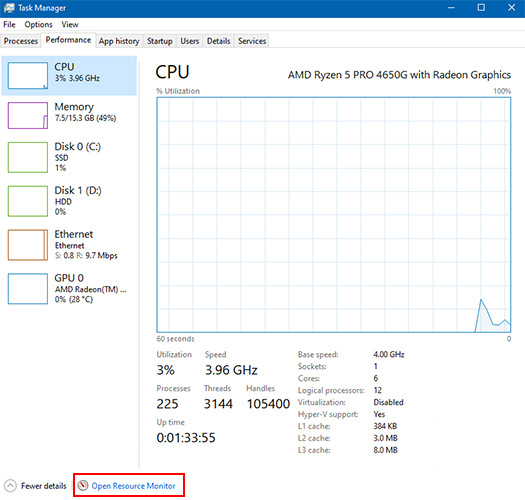Click the 3144 threads value
This screenshot has width=525, height=500.
pyautogui.click(x=218, y=404)
